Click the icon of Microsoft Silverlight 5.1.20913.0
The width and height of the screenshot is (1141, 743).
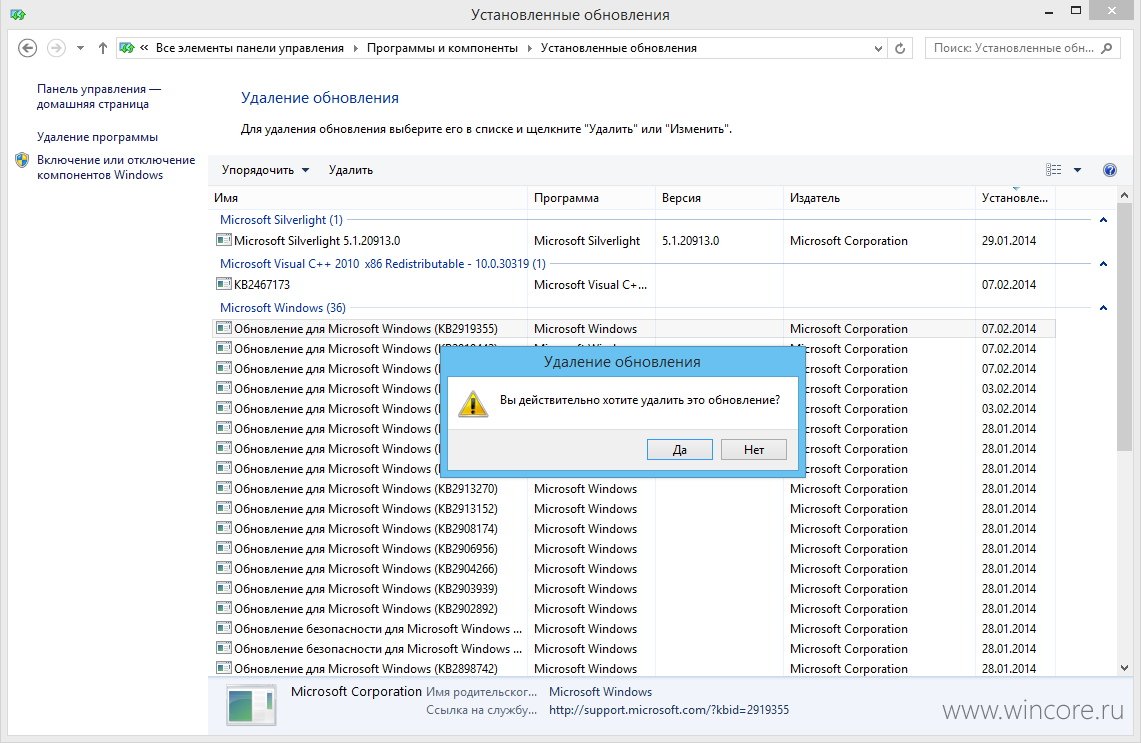pos(224,240)
